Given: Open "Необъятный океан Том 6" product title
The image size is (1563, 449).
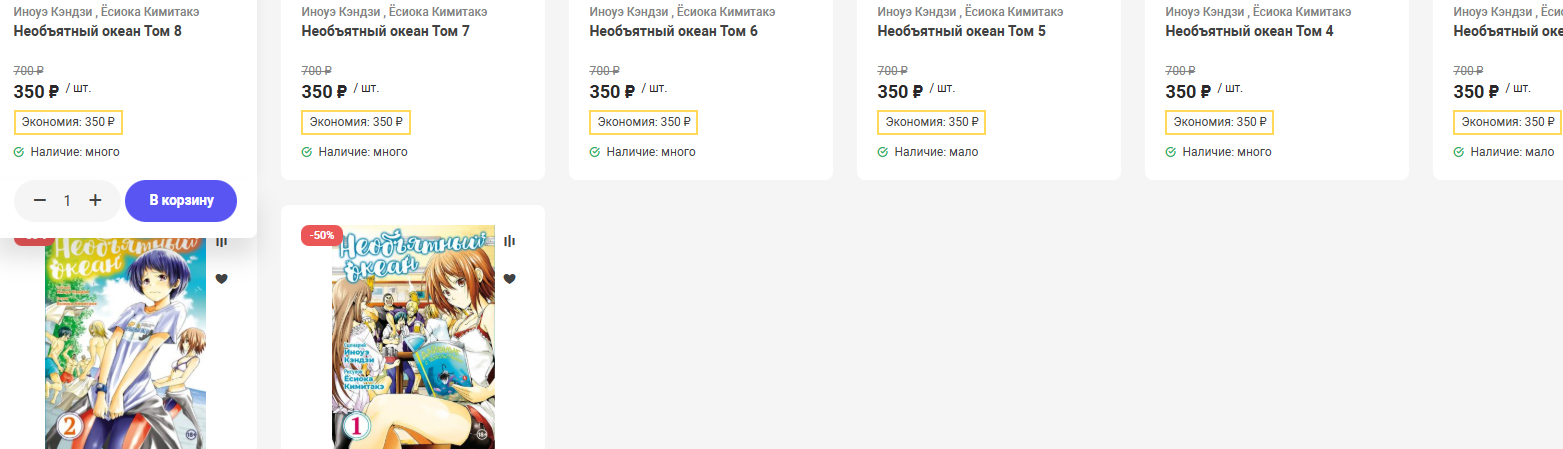Looking at the screenshot, I should click(x=673, y=31).
